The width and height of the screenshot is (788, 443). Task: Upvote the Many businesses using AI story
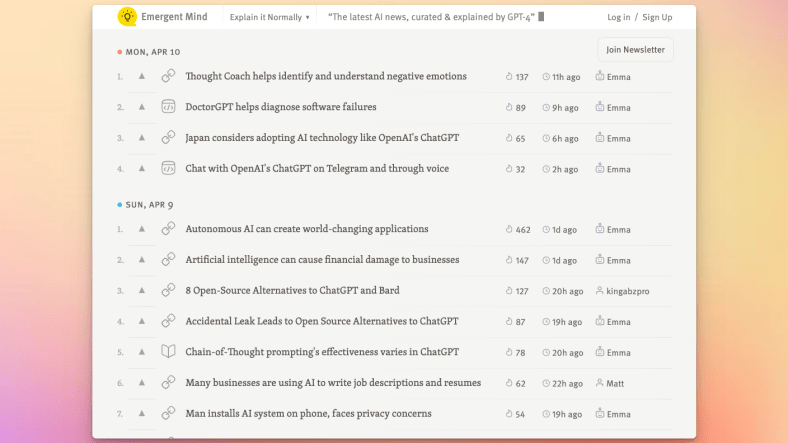tap(142, 383)
